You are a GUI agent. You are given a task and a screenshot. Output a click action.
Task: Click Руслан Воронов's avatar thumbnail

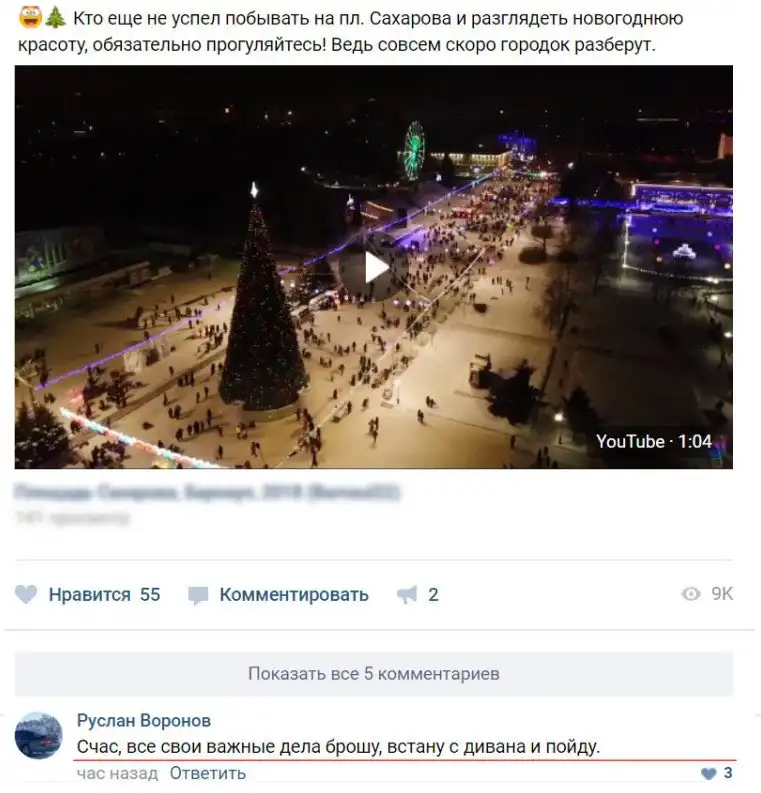(x=38, y=736)
